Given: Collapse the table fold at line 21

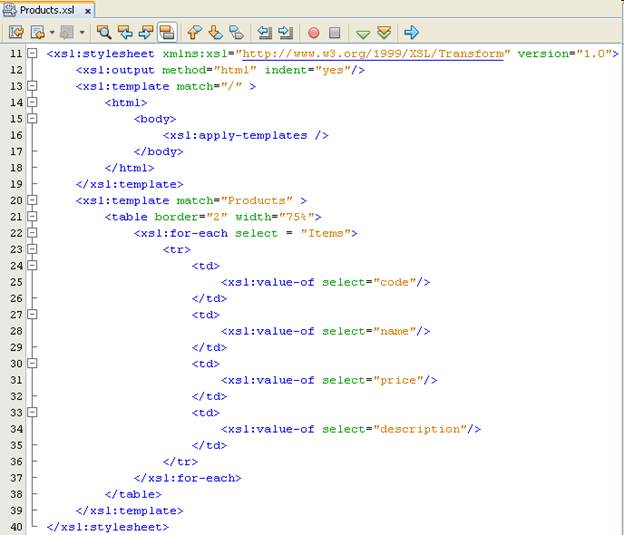Looking at the screenshot, I should [32, 216].
